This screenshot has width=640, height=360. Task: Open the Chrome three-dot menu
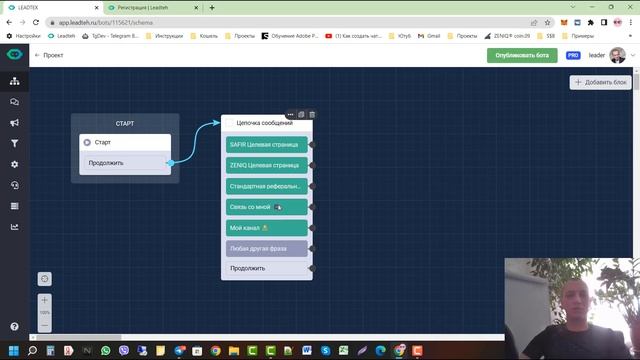(631, 22)
